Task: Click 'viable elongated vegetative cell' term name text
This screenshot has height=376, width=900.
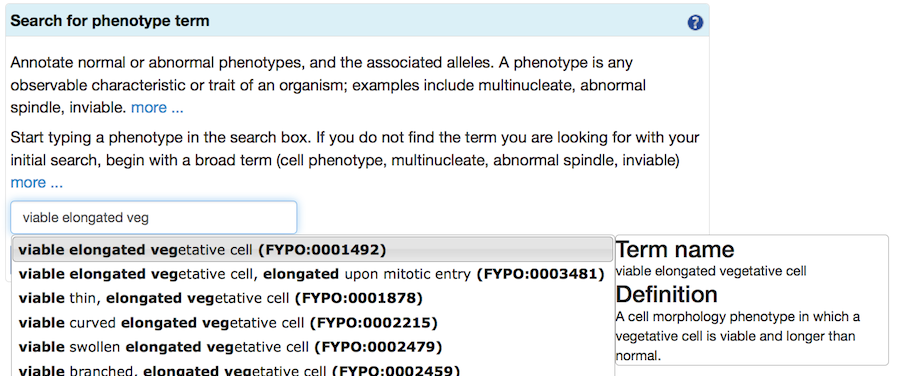Action: [x=711, y=271]
